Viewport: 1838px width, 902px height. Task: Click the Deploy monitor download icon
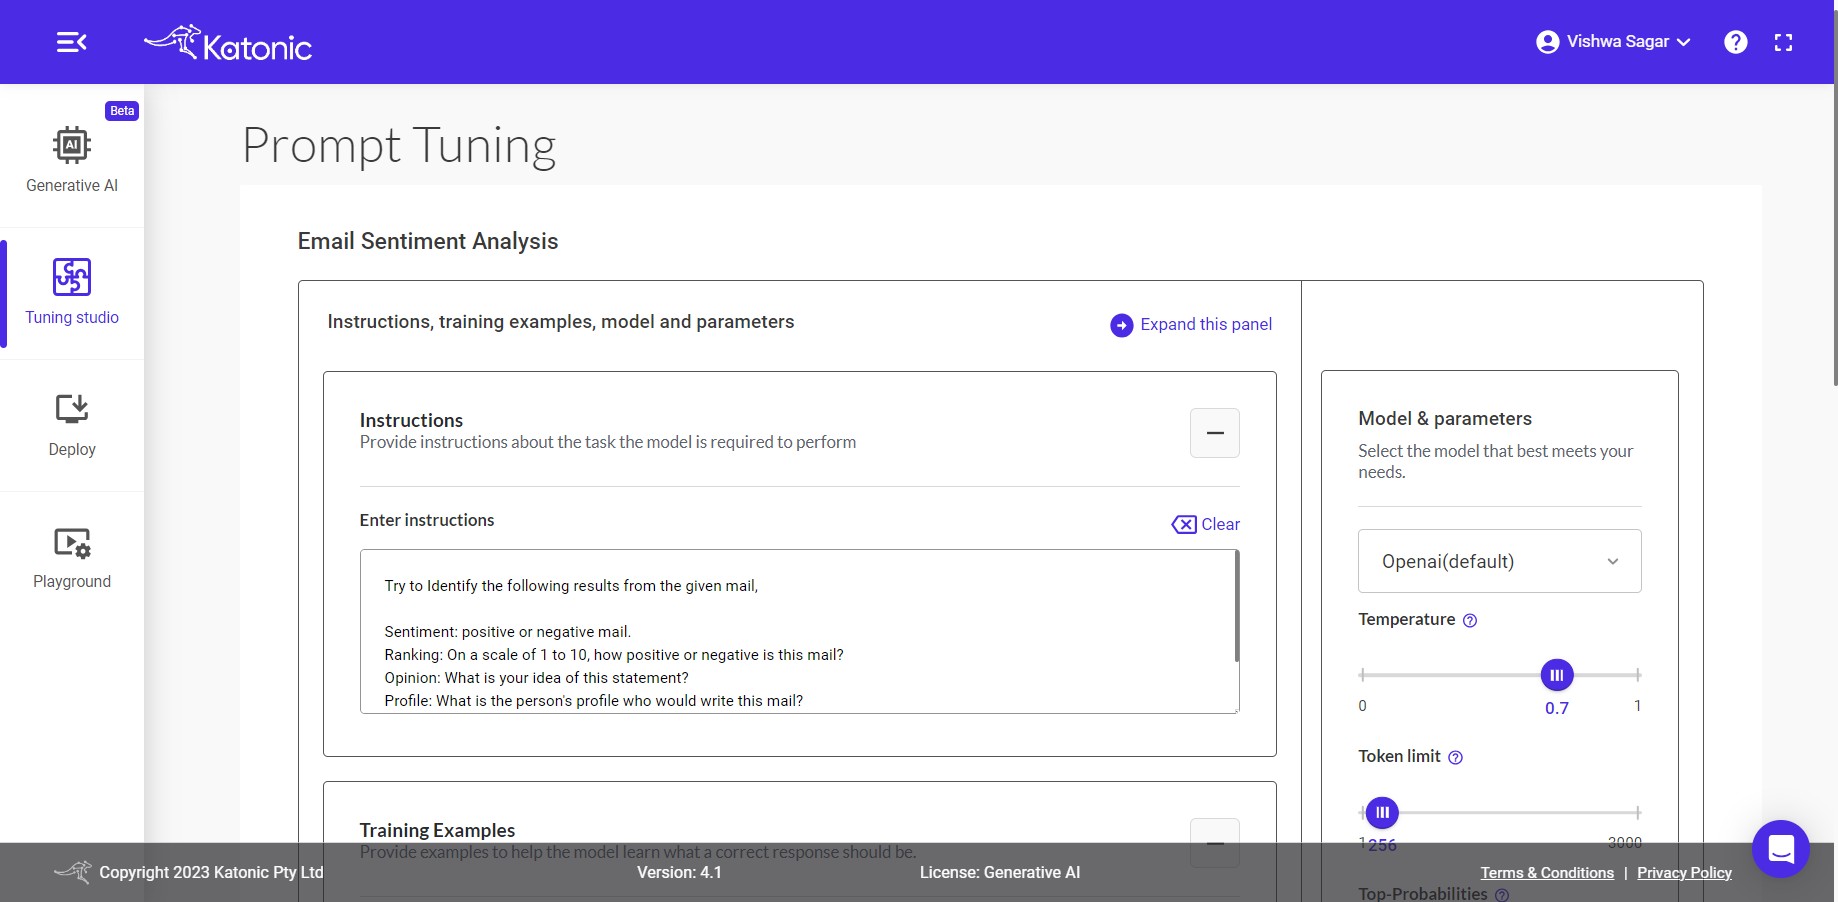click(72, 409)
